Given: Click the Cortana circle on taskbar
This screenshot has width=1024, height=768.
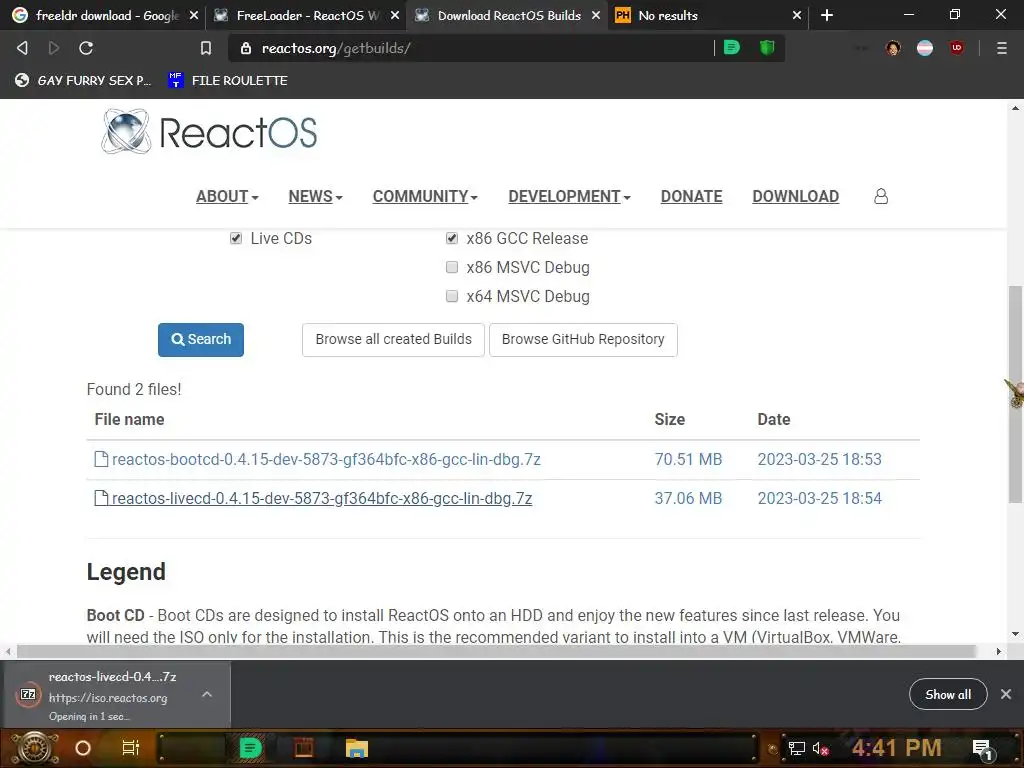Looking at the screenshot, I should (x=83, y=748).
